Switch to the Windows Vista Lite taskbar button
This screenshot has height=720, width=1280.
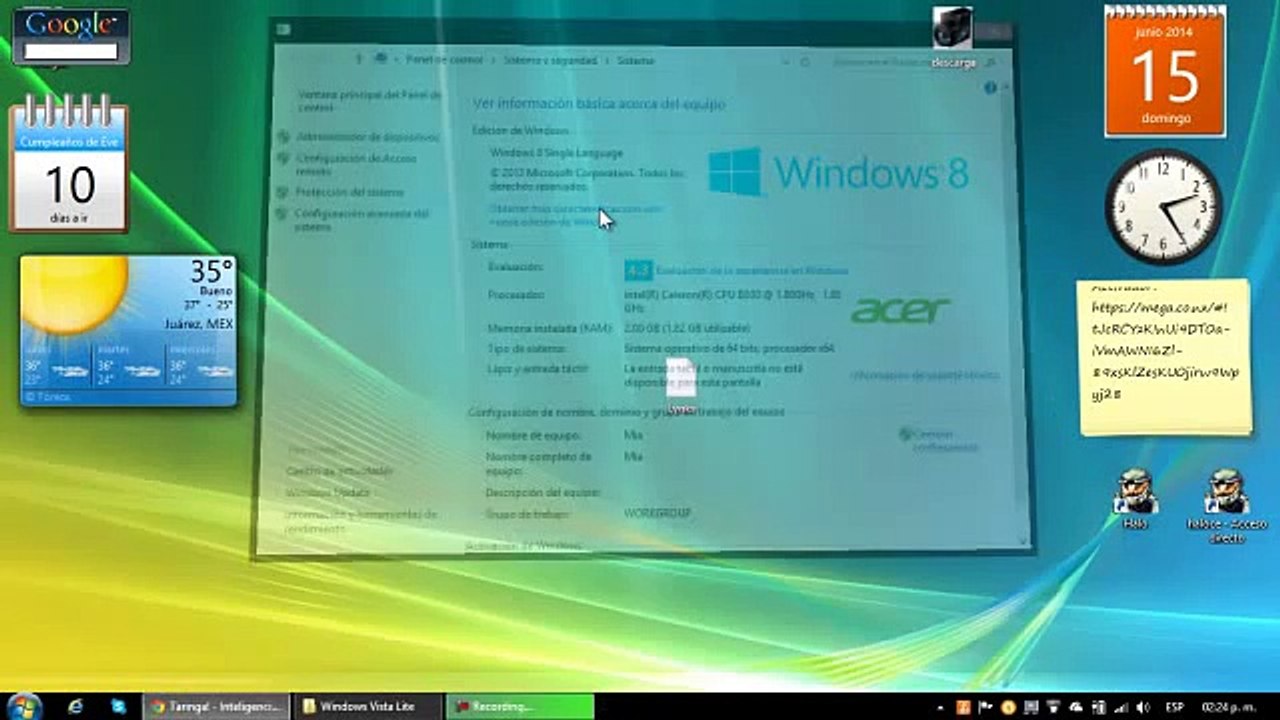coord(370,706)
